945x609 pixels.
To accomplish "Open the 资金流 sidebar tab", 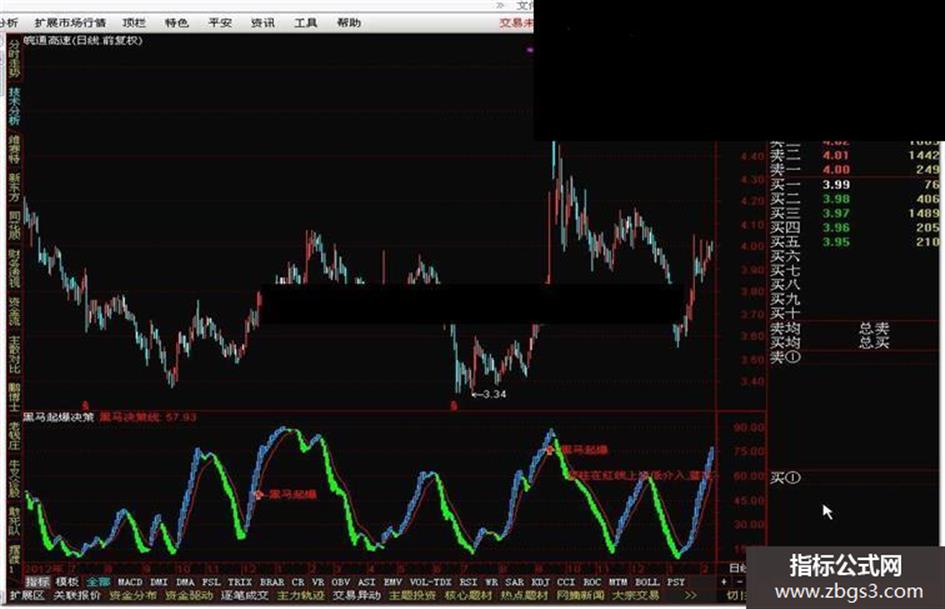I will [x=14, y=311].
